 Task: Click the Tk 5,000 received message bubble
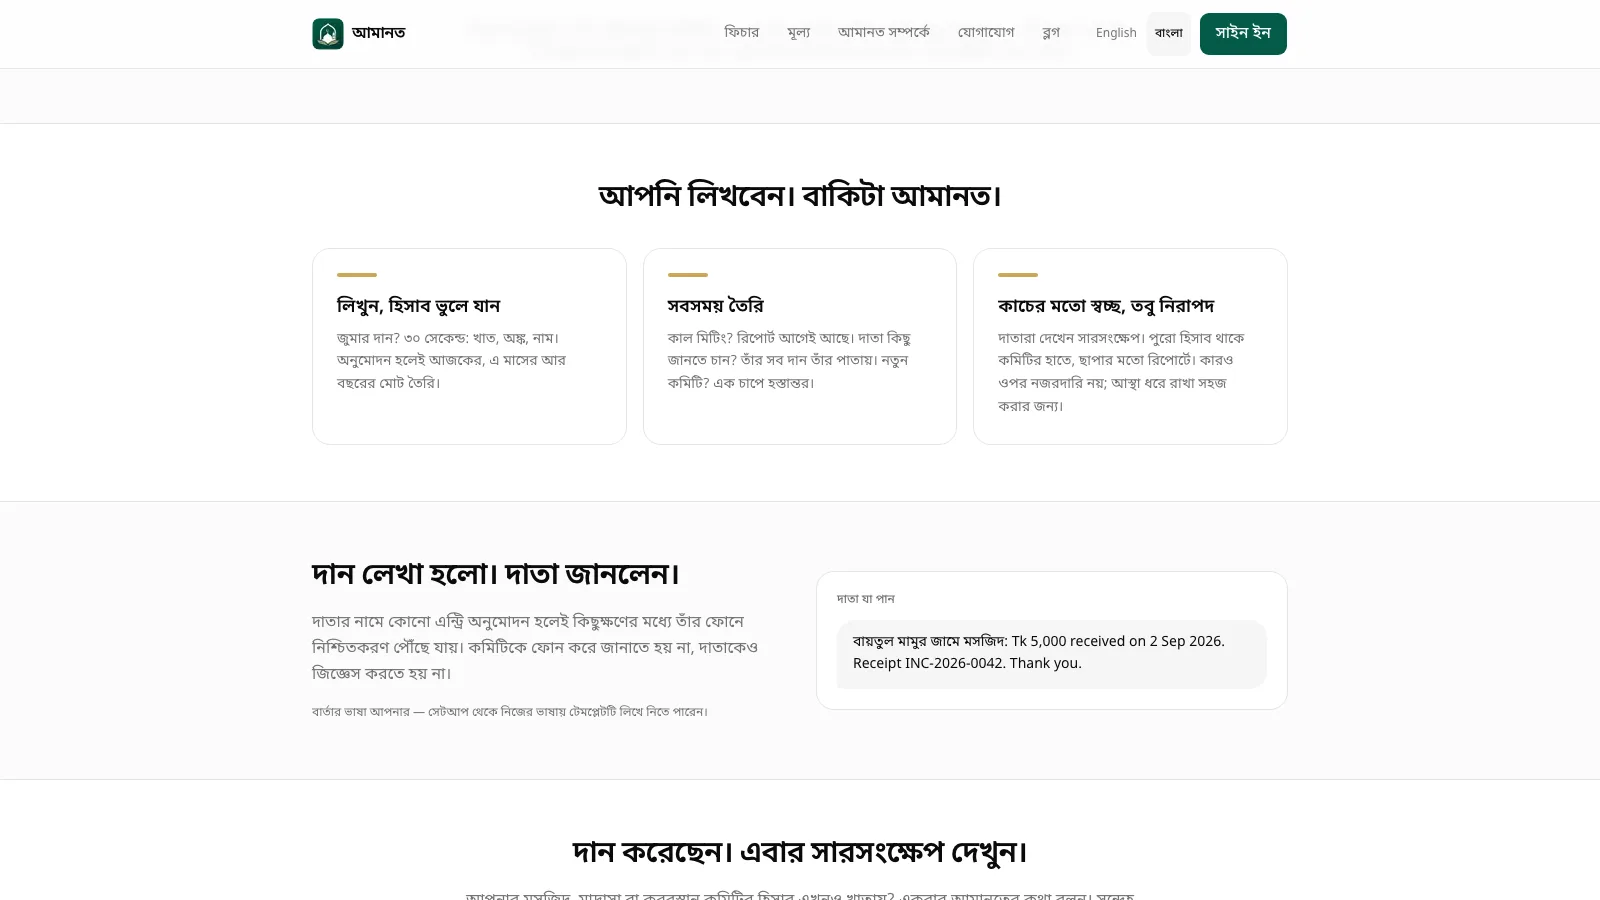(x=1052, y=654)
